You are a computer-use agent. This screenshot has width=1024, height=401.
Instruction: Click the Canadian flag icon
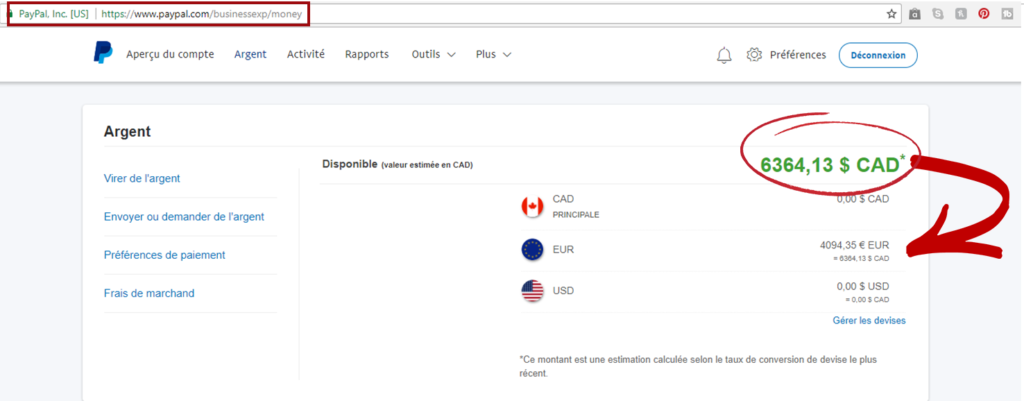point(532,207)
